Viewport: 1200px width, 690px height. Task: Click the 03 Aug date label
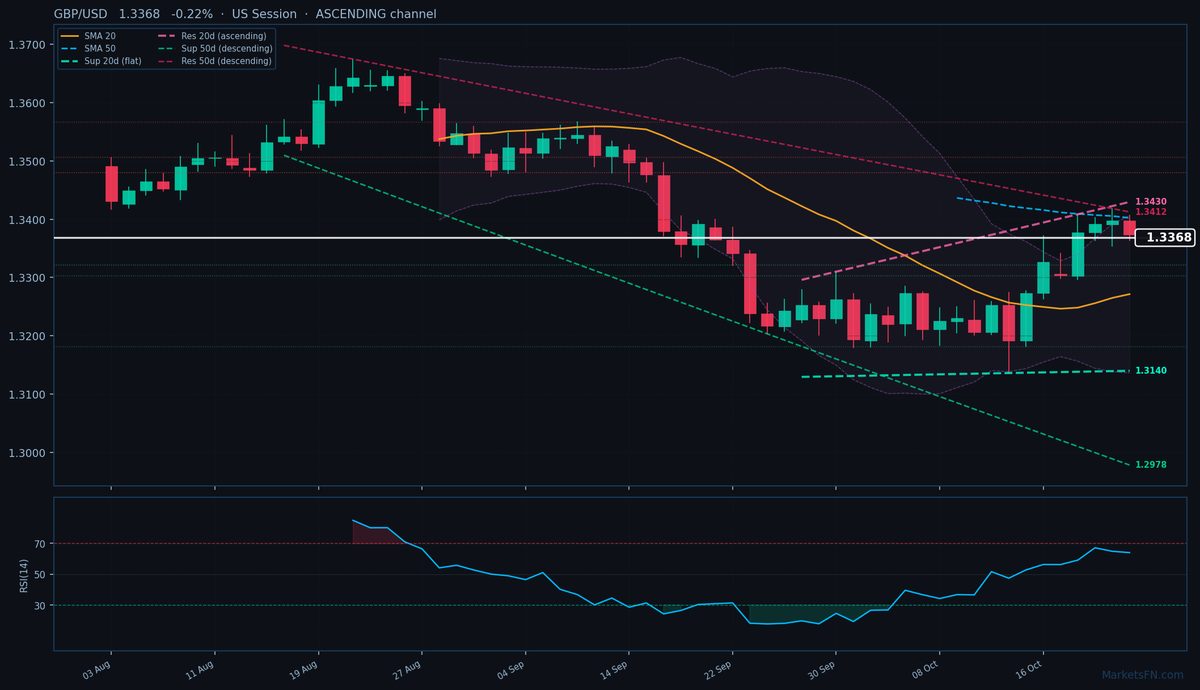[96, 670]
